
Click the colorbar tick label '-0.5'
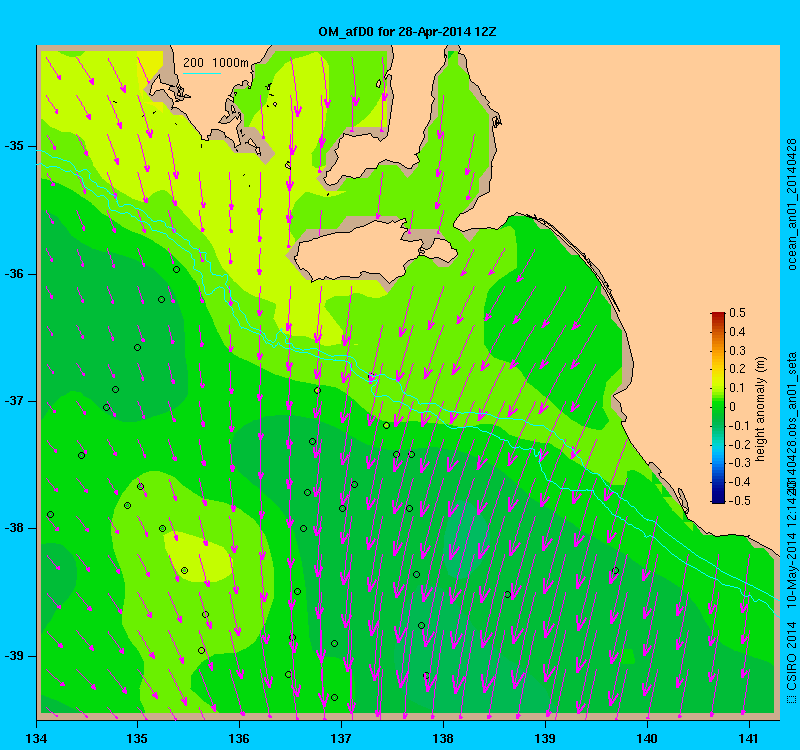click(x=739, y=501)
